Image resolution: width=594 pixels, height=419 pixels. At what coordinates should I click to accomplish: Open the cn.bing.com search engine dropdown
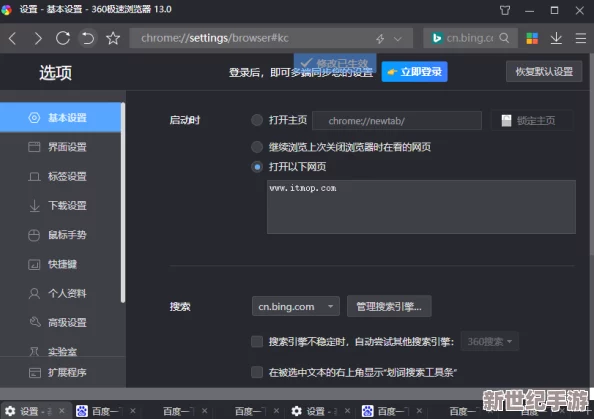point(296,306)
